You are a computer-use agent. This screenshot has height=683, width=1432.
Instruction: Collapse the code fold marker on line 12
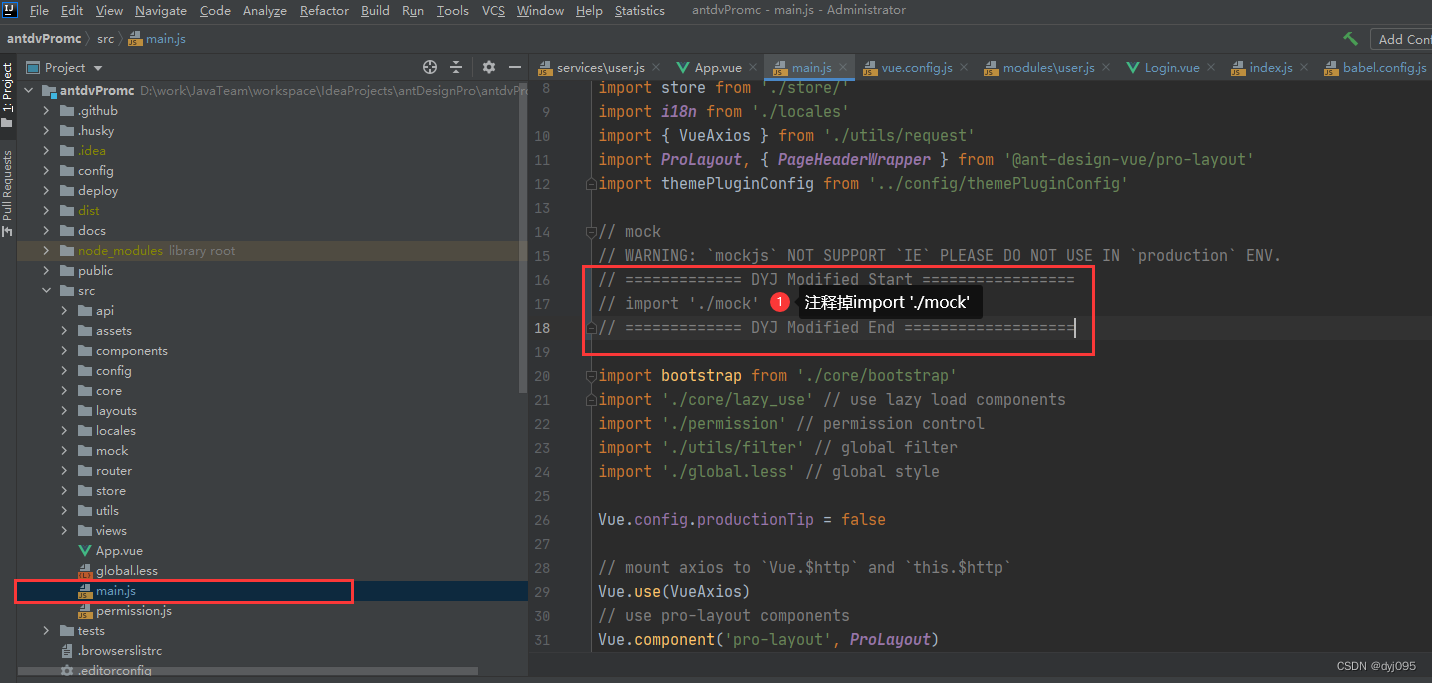click(591, 184)
